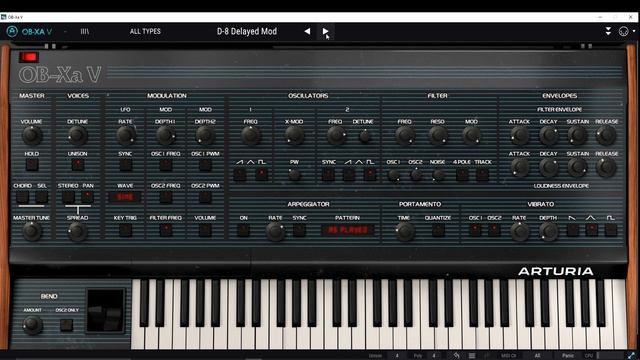Click the MASTER TUNE knob
The image size is (640, 360).
[31, 231]
